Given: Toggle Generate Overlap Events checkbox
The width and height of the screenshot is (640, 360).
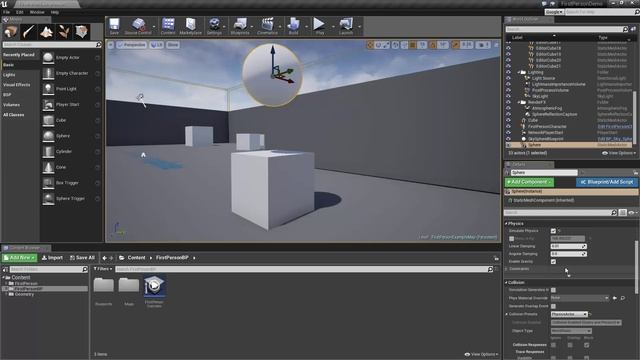Looking at the screenshot, I should click(x=553, y=306).
